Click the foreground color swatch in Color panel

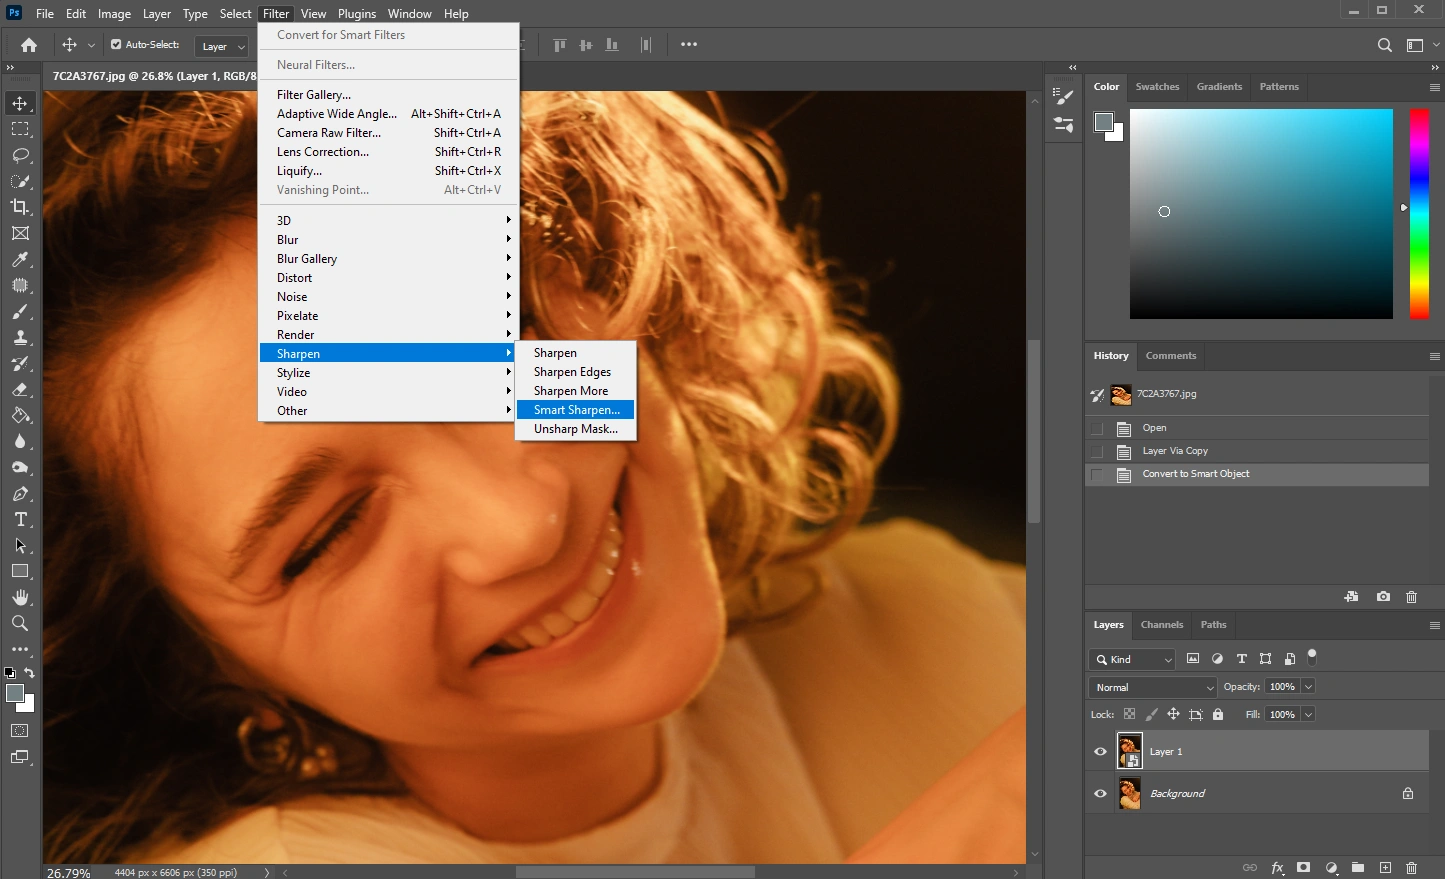1104,122
